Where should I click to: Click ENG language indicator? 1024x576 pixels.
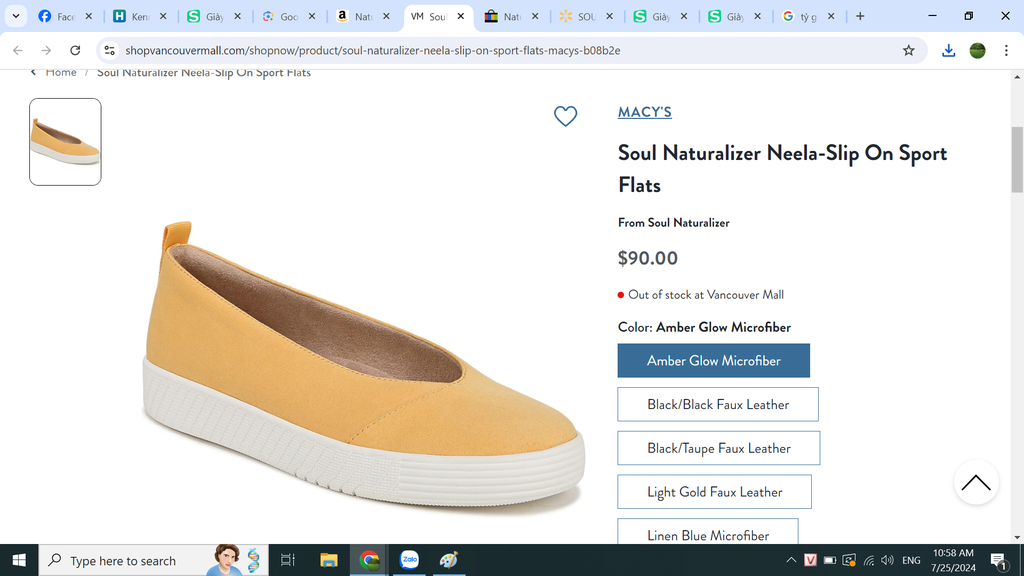click(911, 560)
